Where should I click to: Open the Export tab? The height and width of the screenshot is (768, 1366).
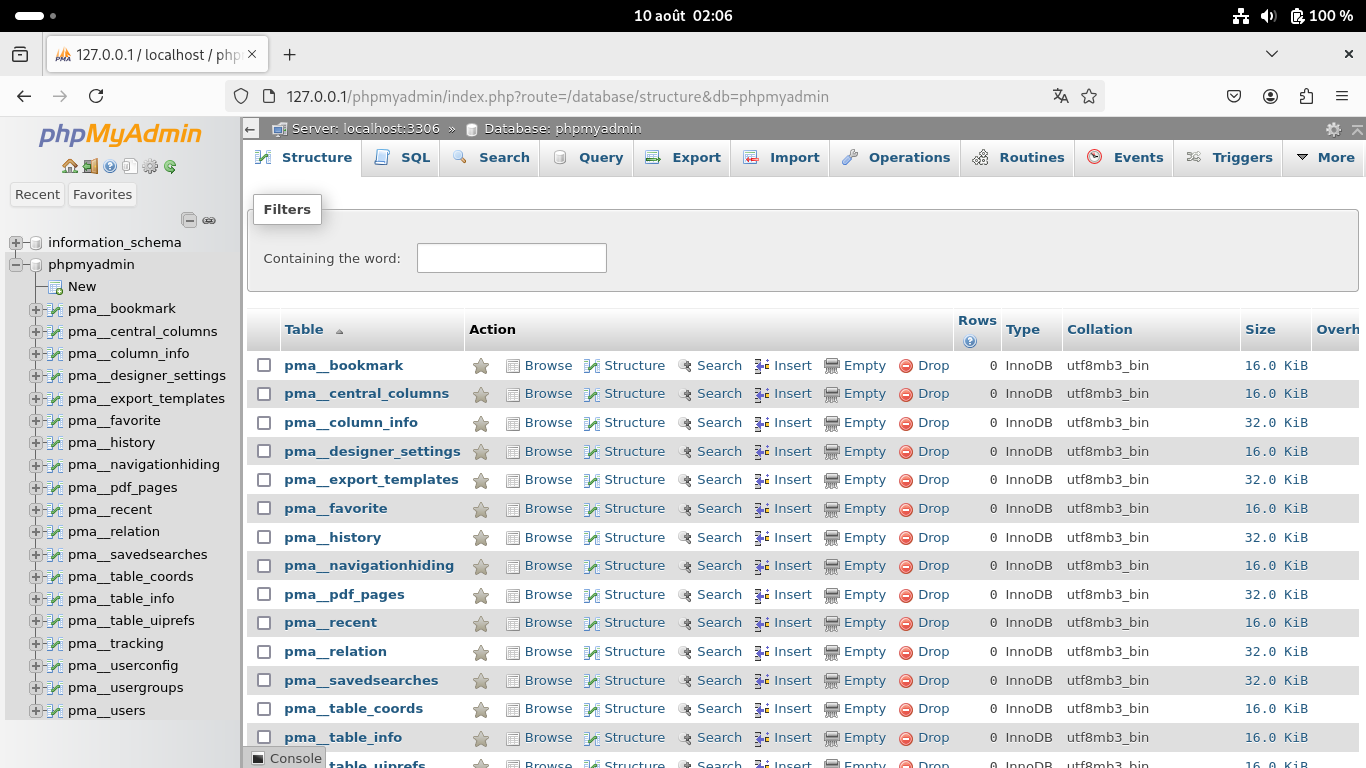[x=683, y=157]
